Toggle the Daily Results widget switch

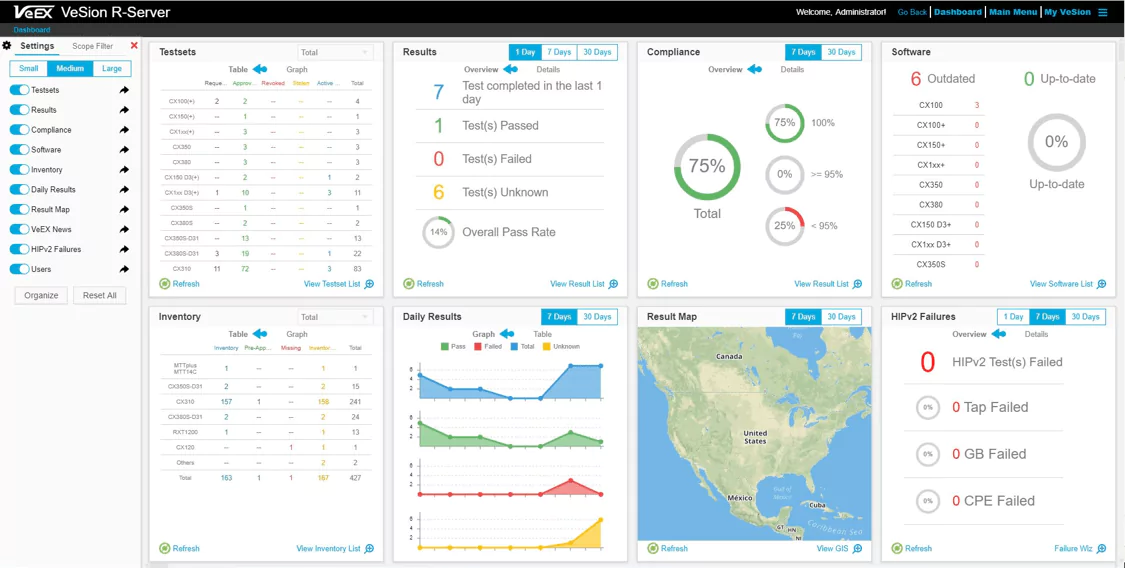pos(19,190)
